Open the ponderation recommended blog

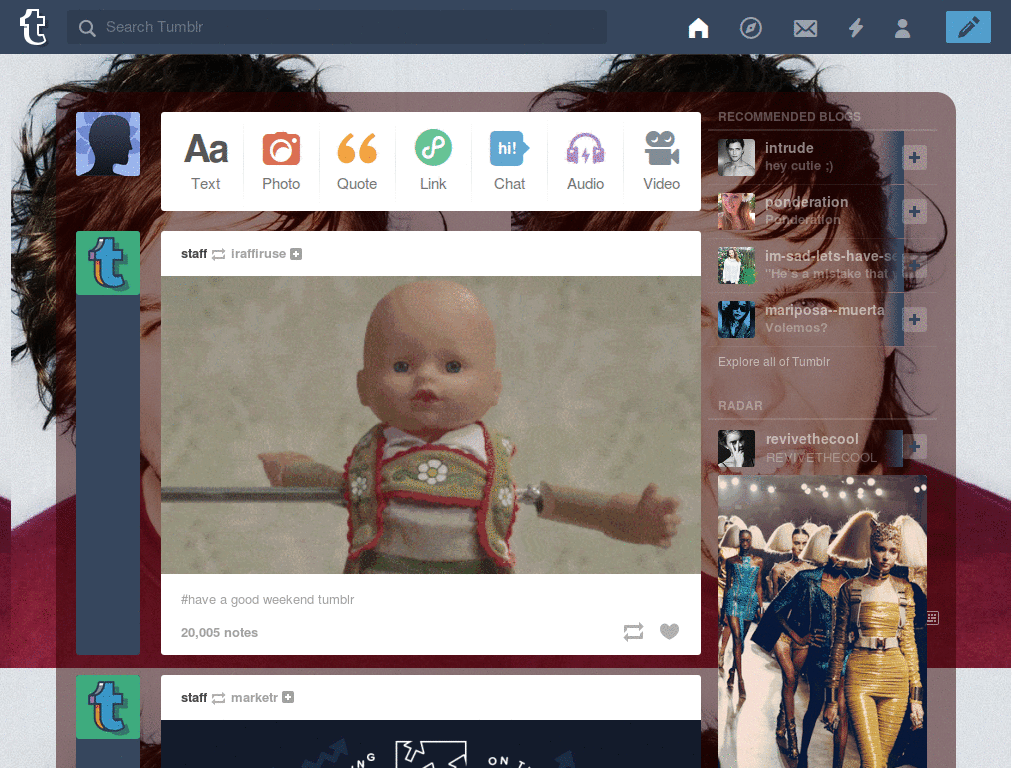(x=807, y=202)
